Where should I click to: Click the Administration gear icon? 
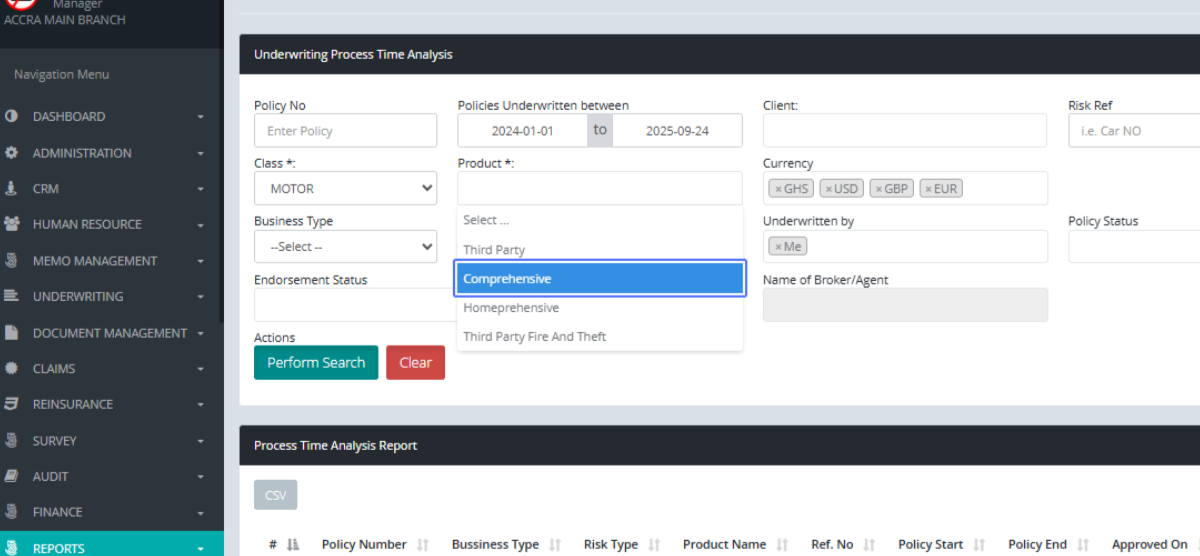tap(12, 153)
